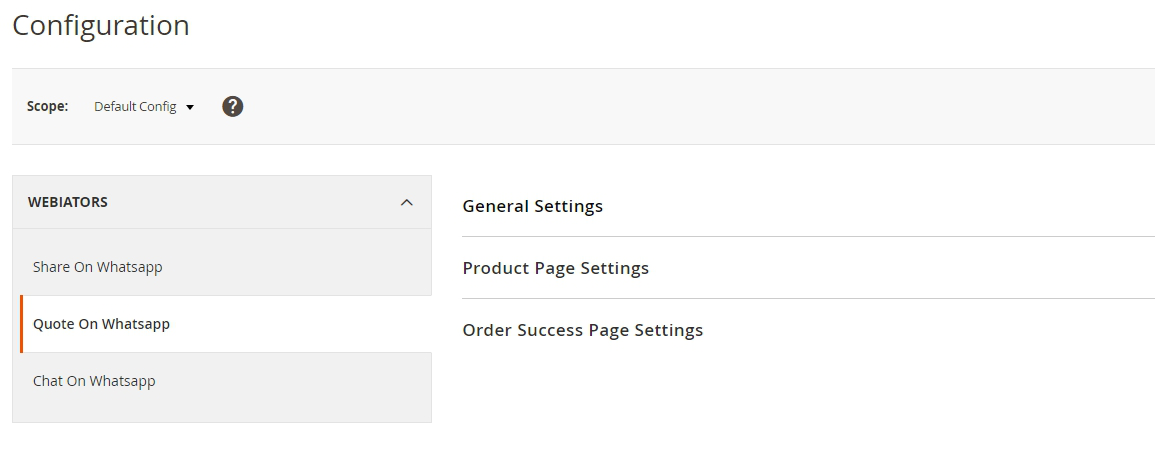Open the Default Config scope dropdown

pyautogui.click(x=135, y=106)
